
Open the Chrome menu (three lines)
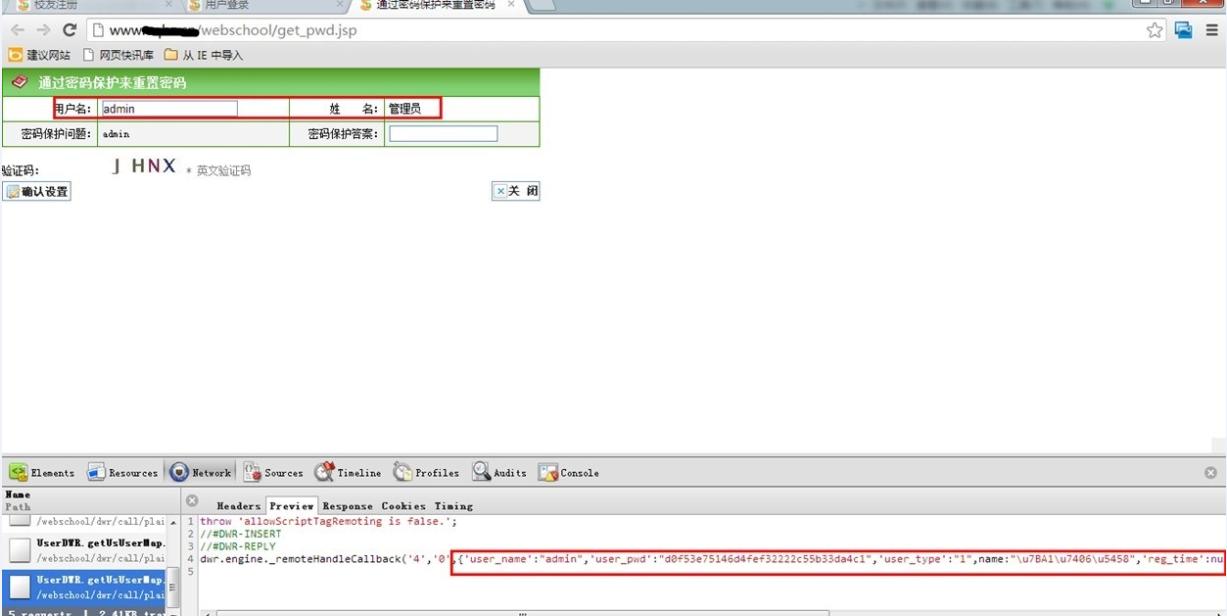(1212, 30)
